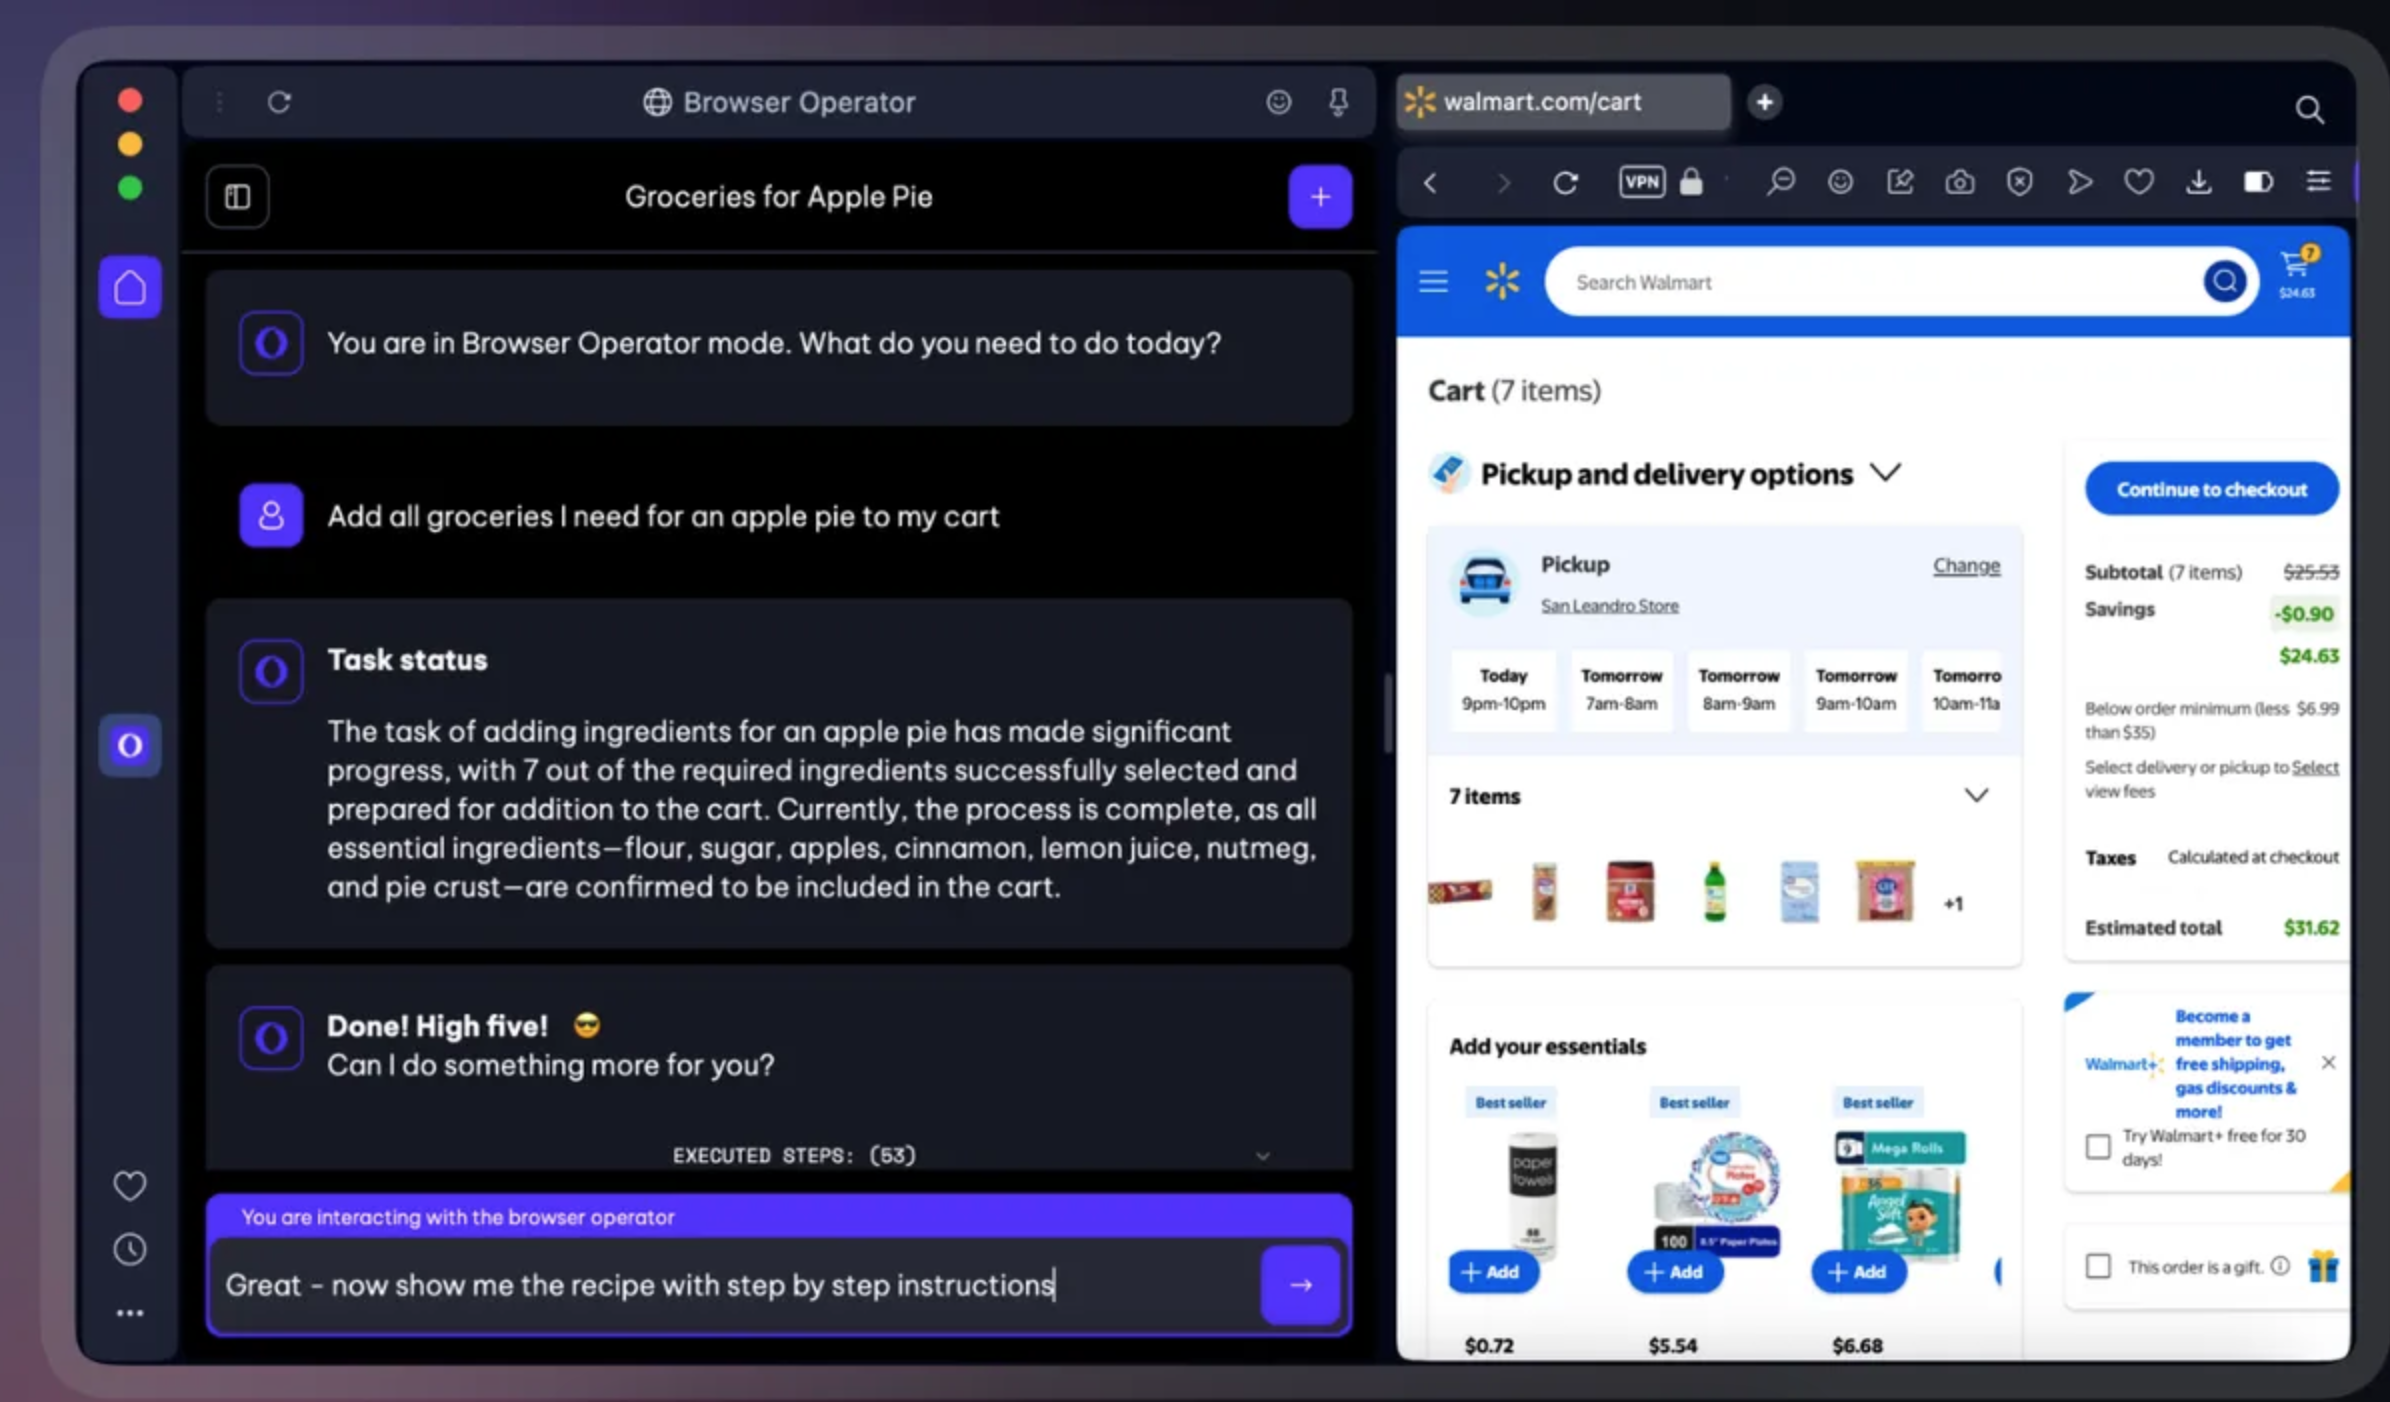Click the Change pickup link
This screenshot has height=1402, width=2390.
pyautogui.click(x=1965, y=565)
